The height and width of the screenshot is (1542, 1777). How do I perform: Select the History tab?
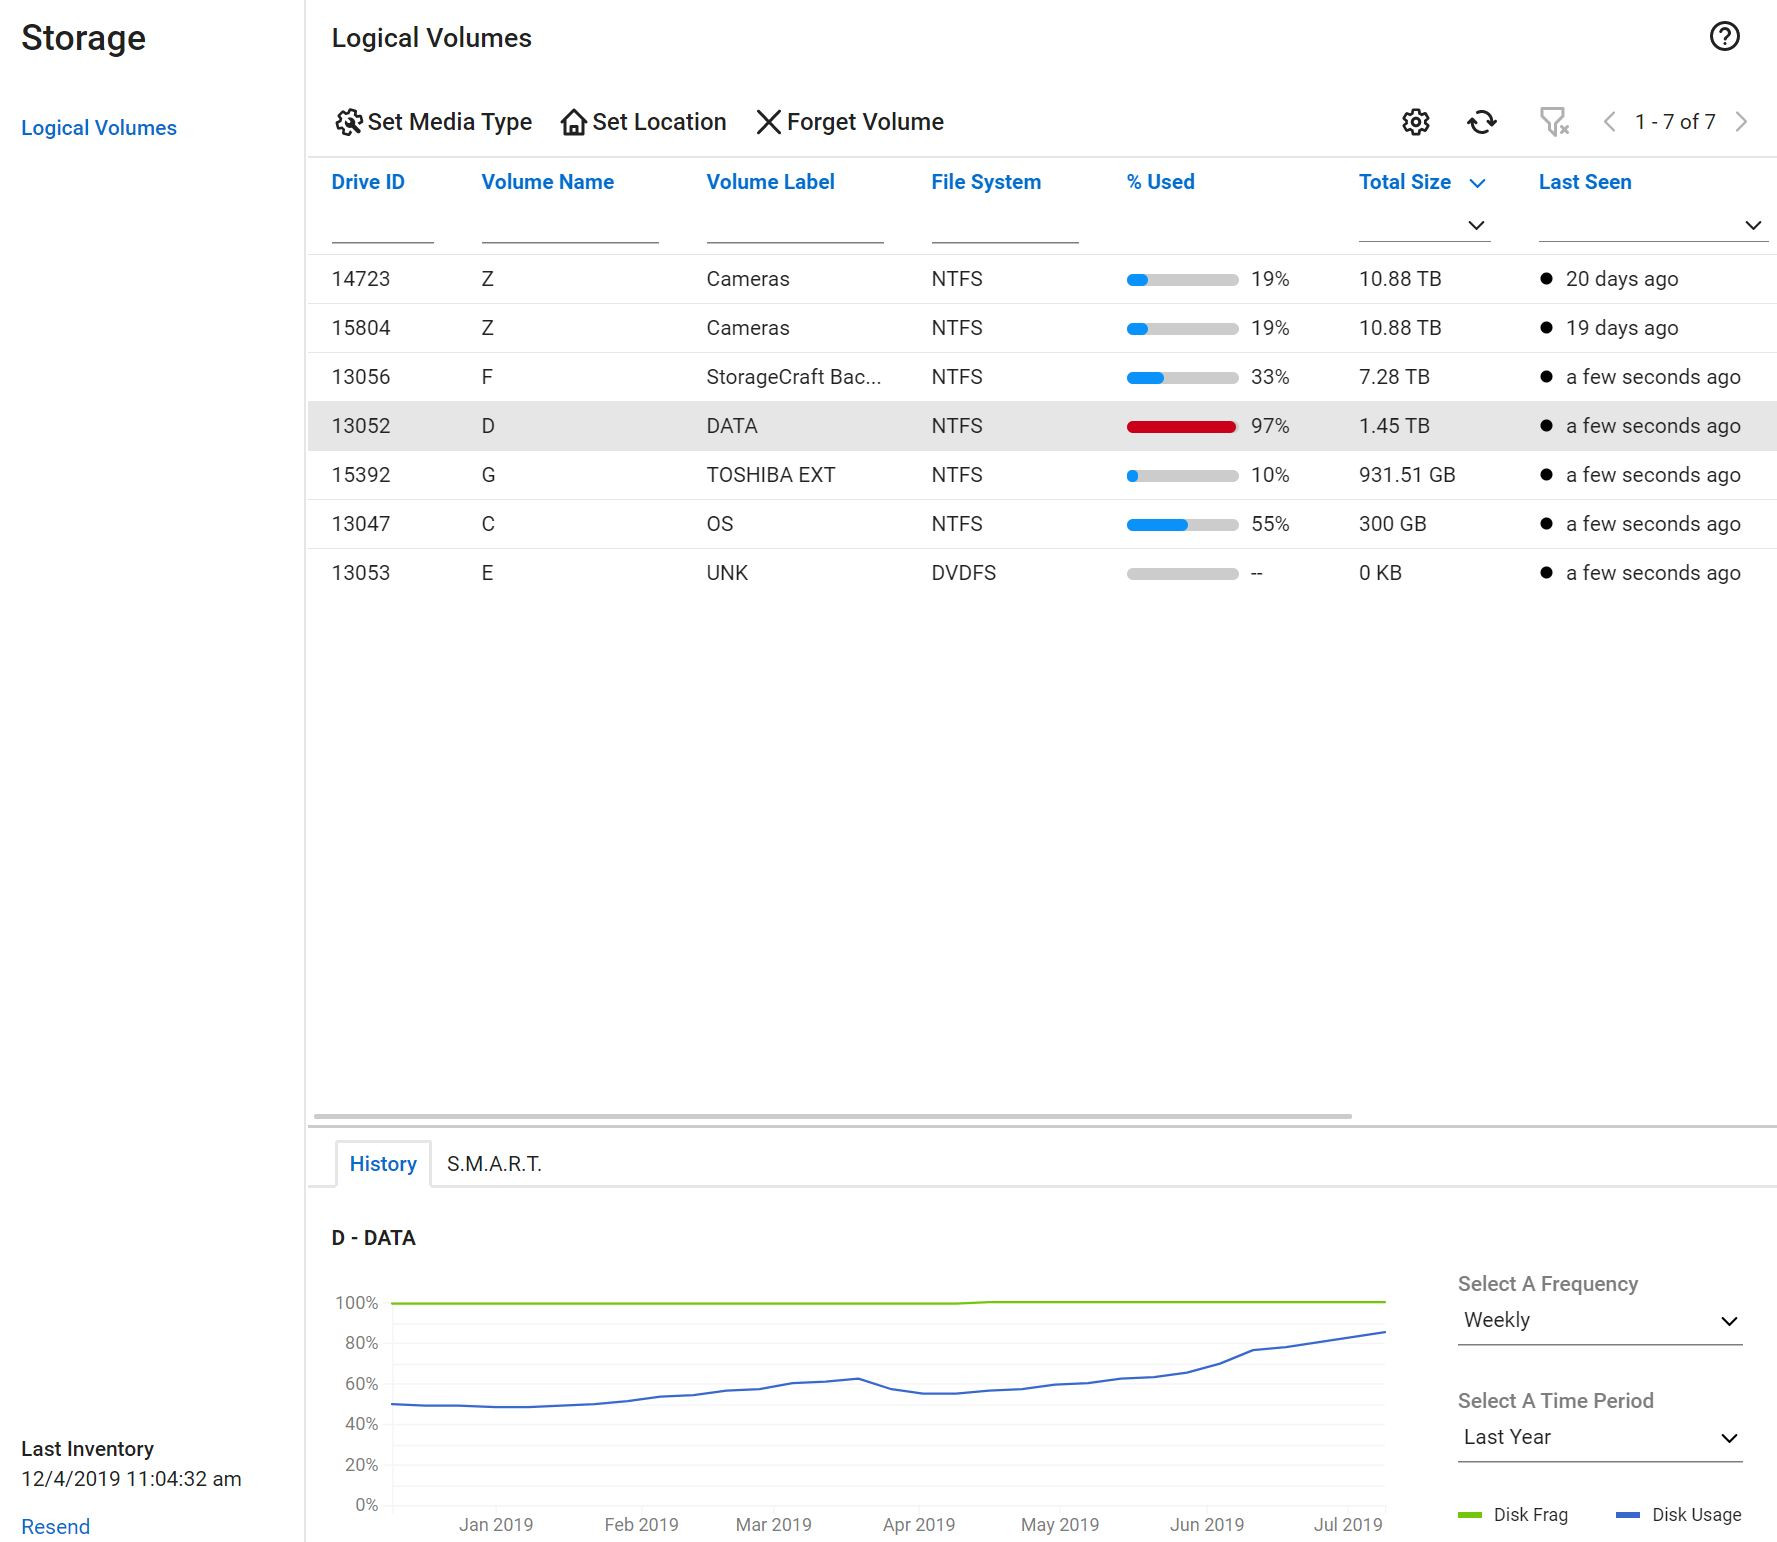(x=383, y=1164)
